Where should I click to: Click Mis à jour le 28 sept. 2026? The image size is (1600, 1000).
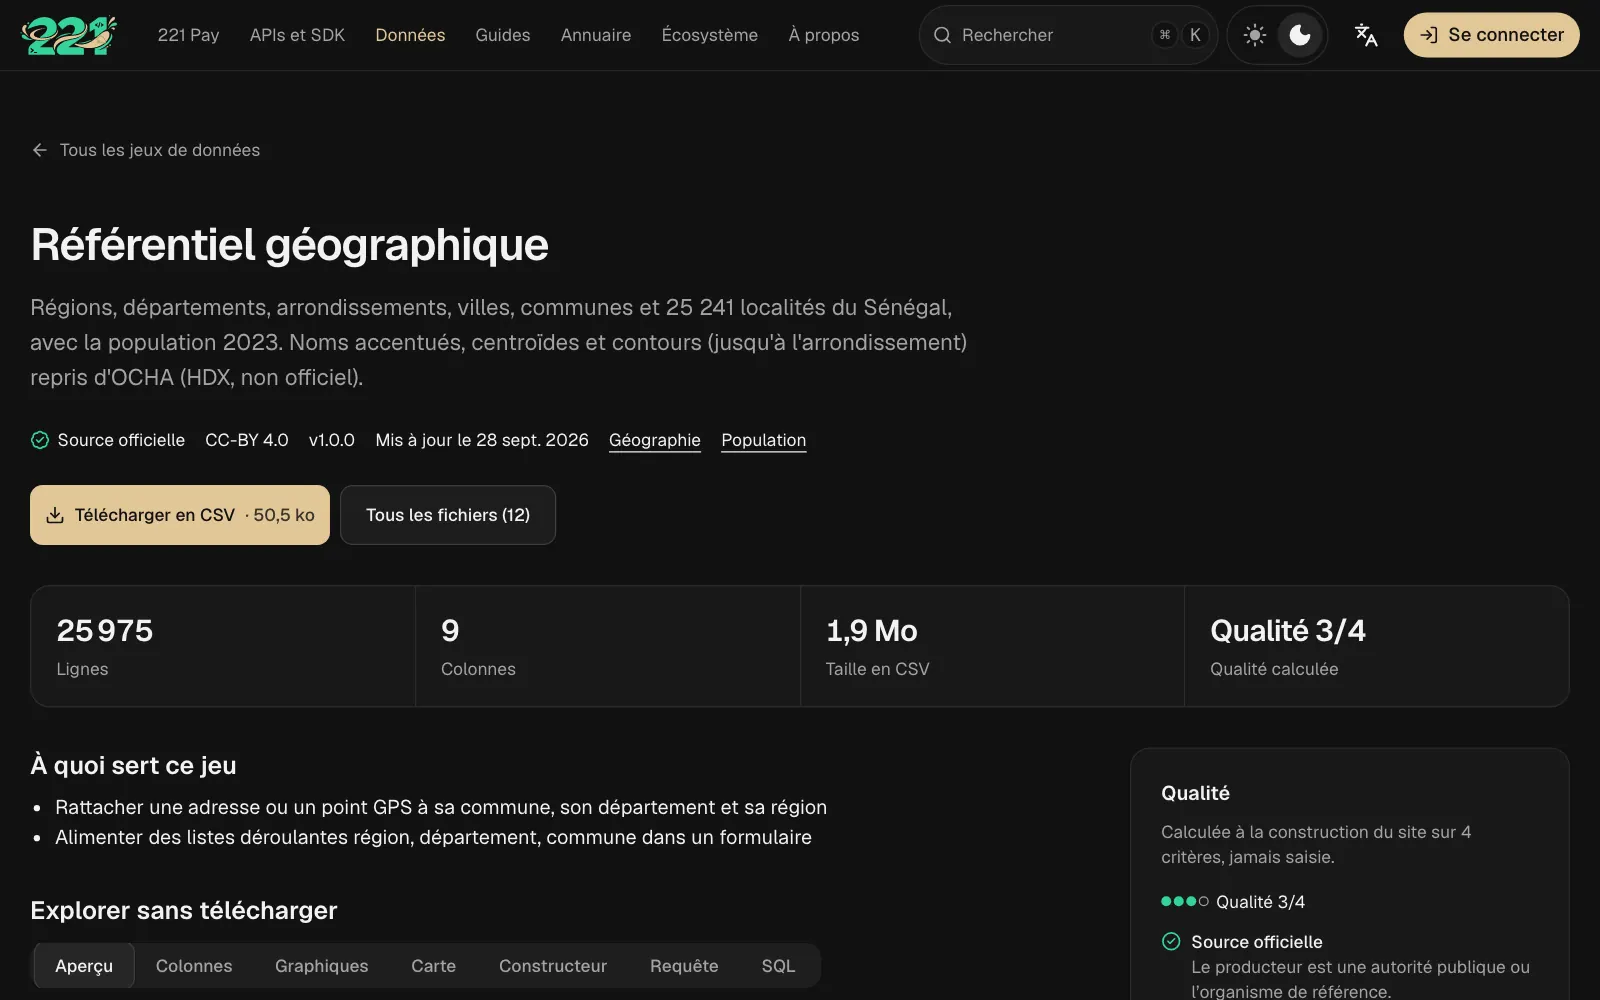click(x=482, y=440)
